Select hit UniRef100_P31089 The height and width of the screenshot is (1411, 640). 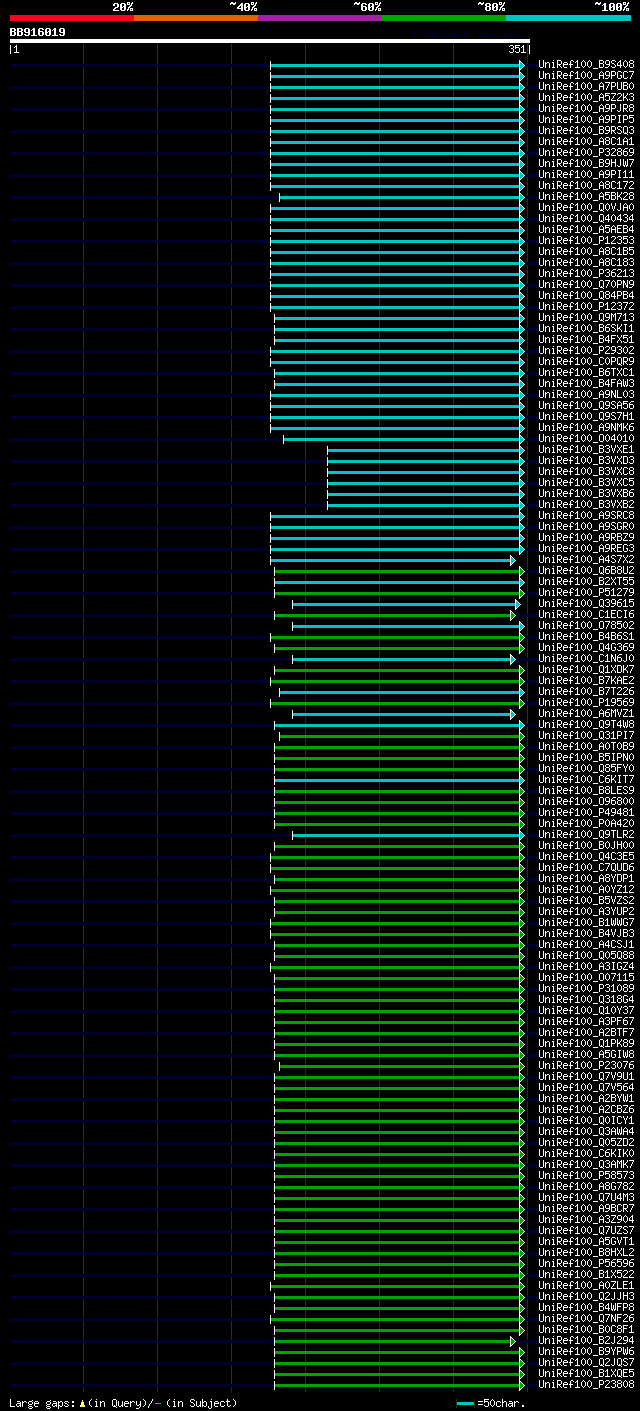[586, 989]
